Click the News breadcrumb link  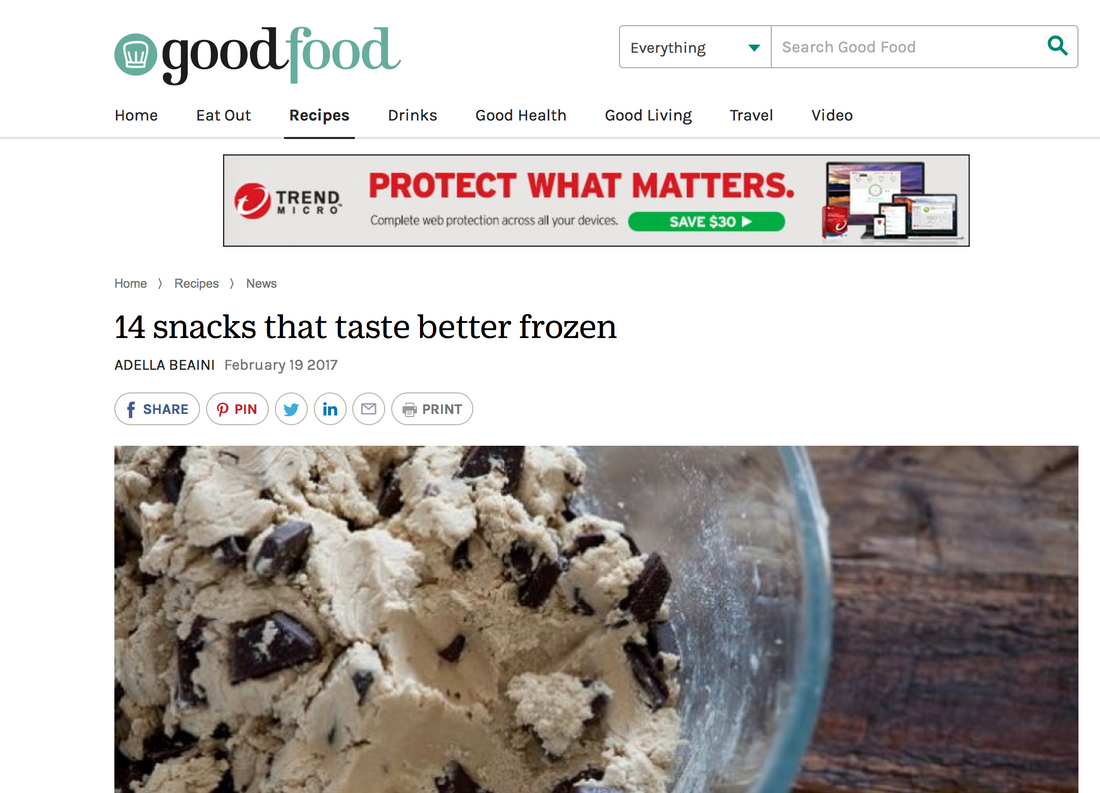click(261, 284)
